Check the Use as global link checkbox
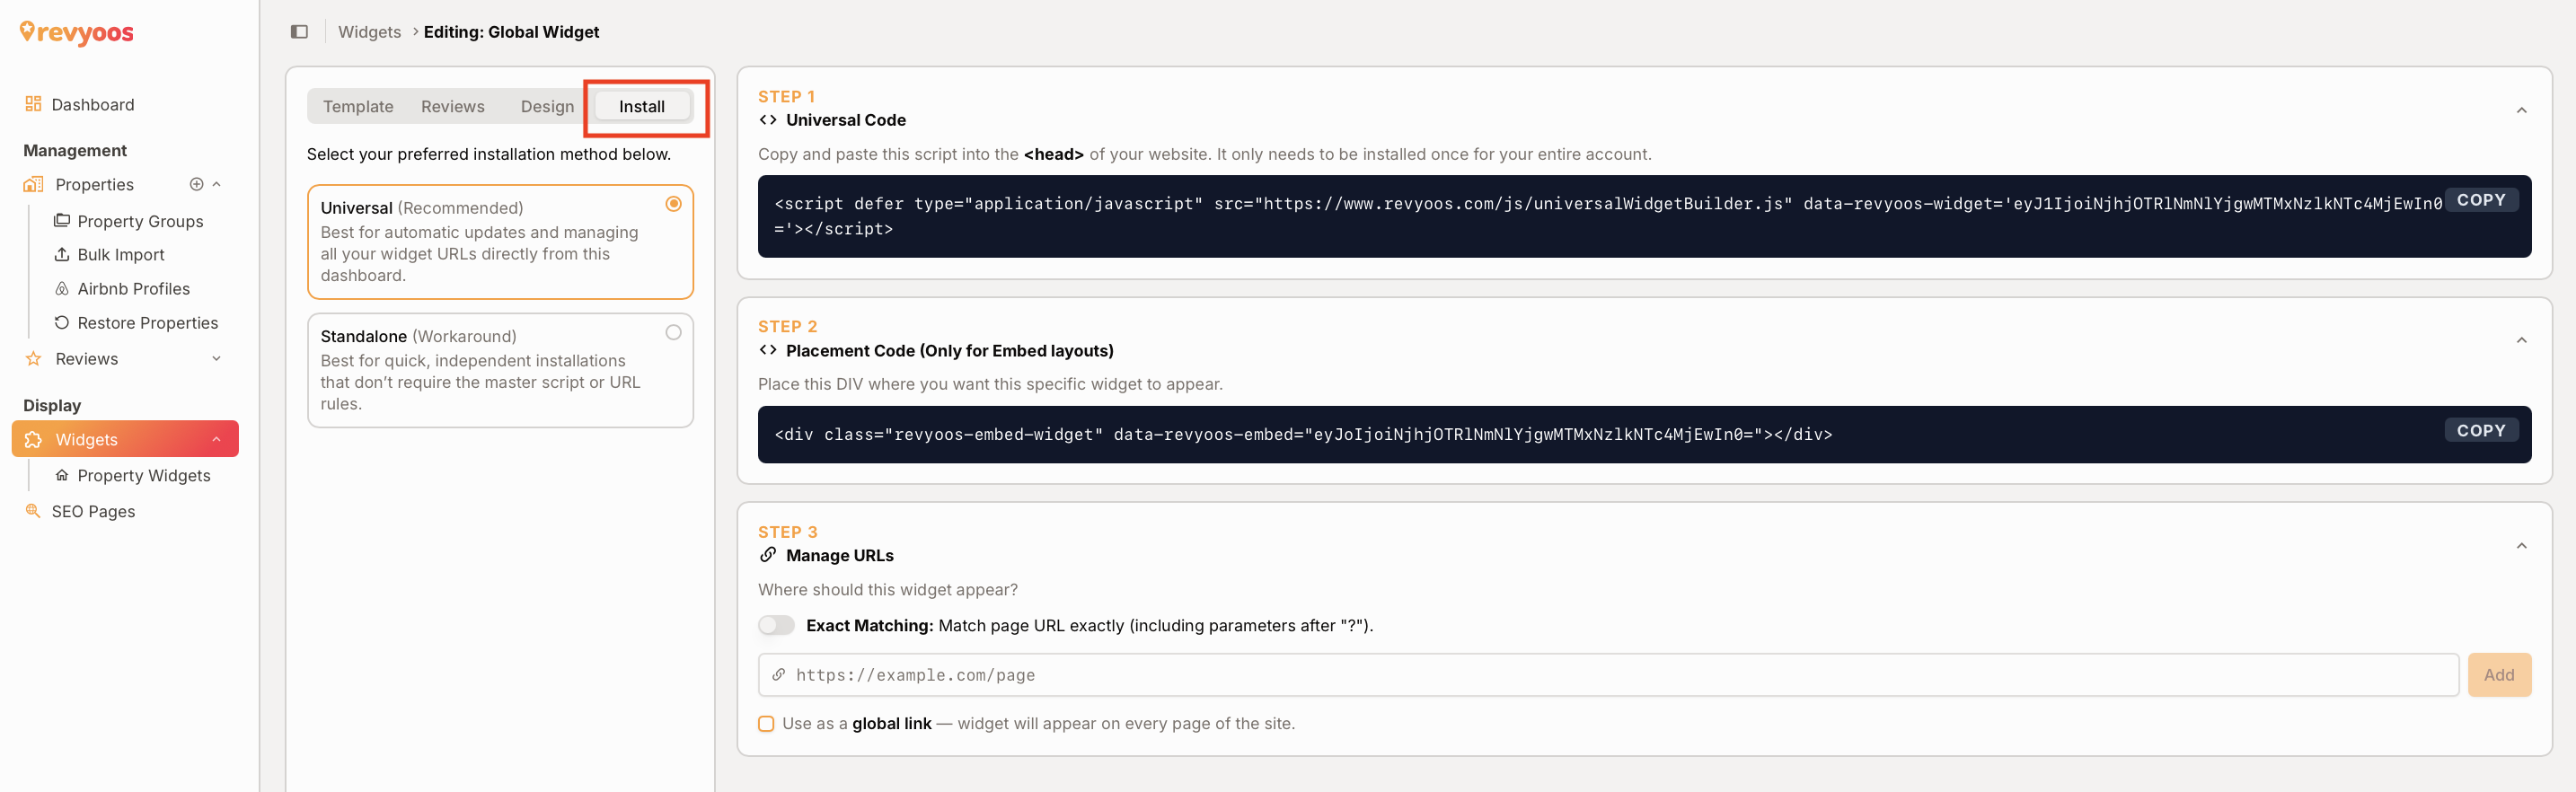 766,723
